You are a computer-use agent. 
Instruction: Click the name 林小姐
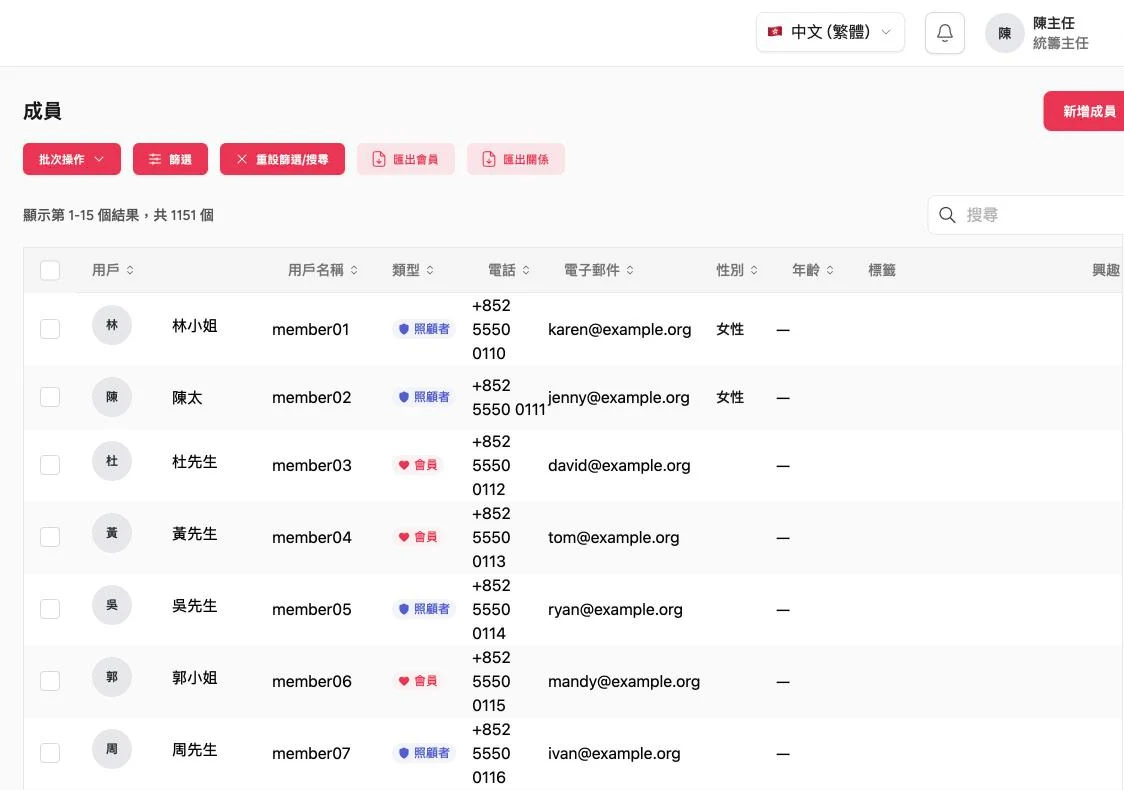[x=194, y=325]
